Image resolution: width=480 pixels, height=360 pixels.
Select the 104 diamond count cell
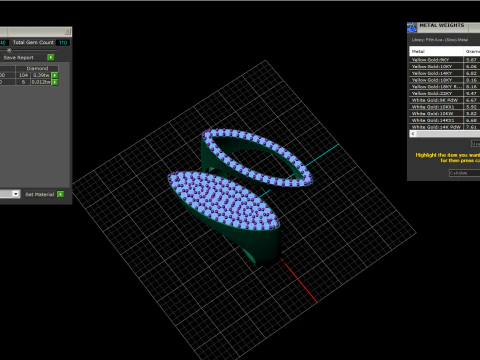click(x=23, y=75)
